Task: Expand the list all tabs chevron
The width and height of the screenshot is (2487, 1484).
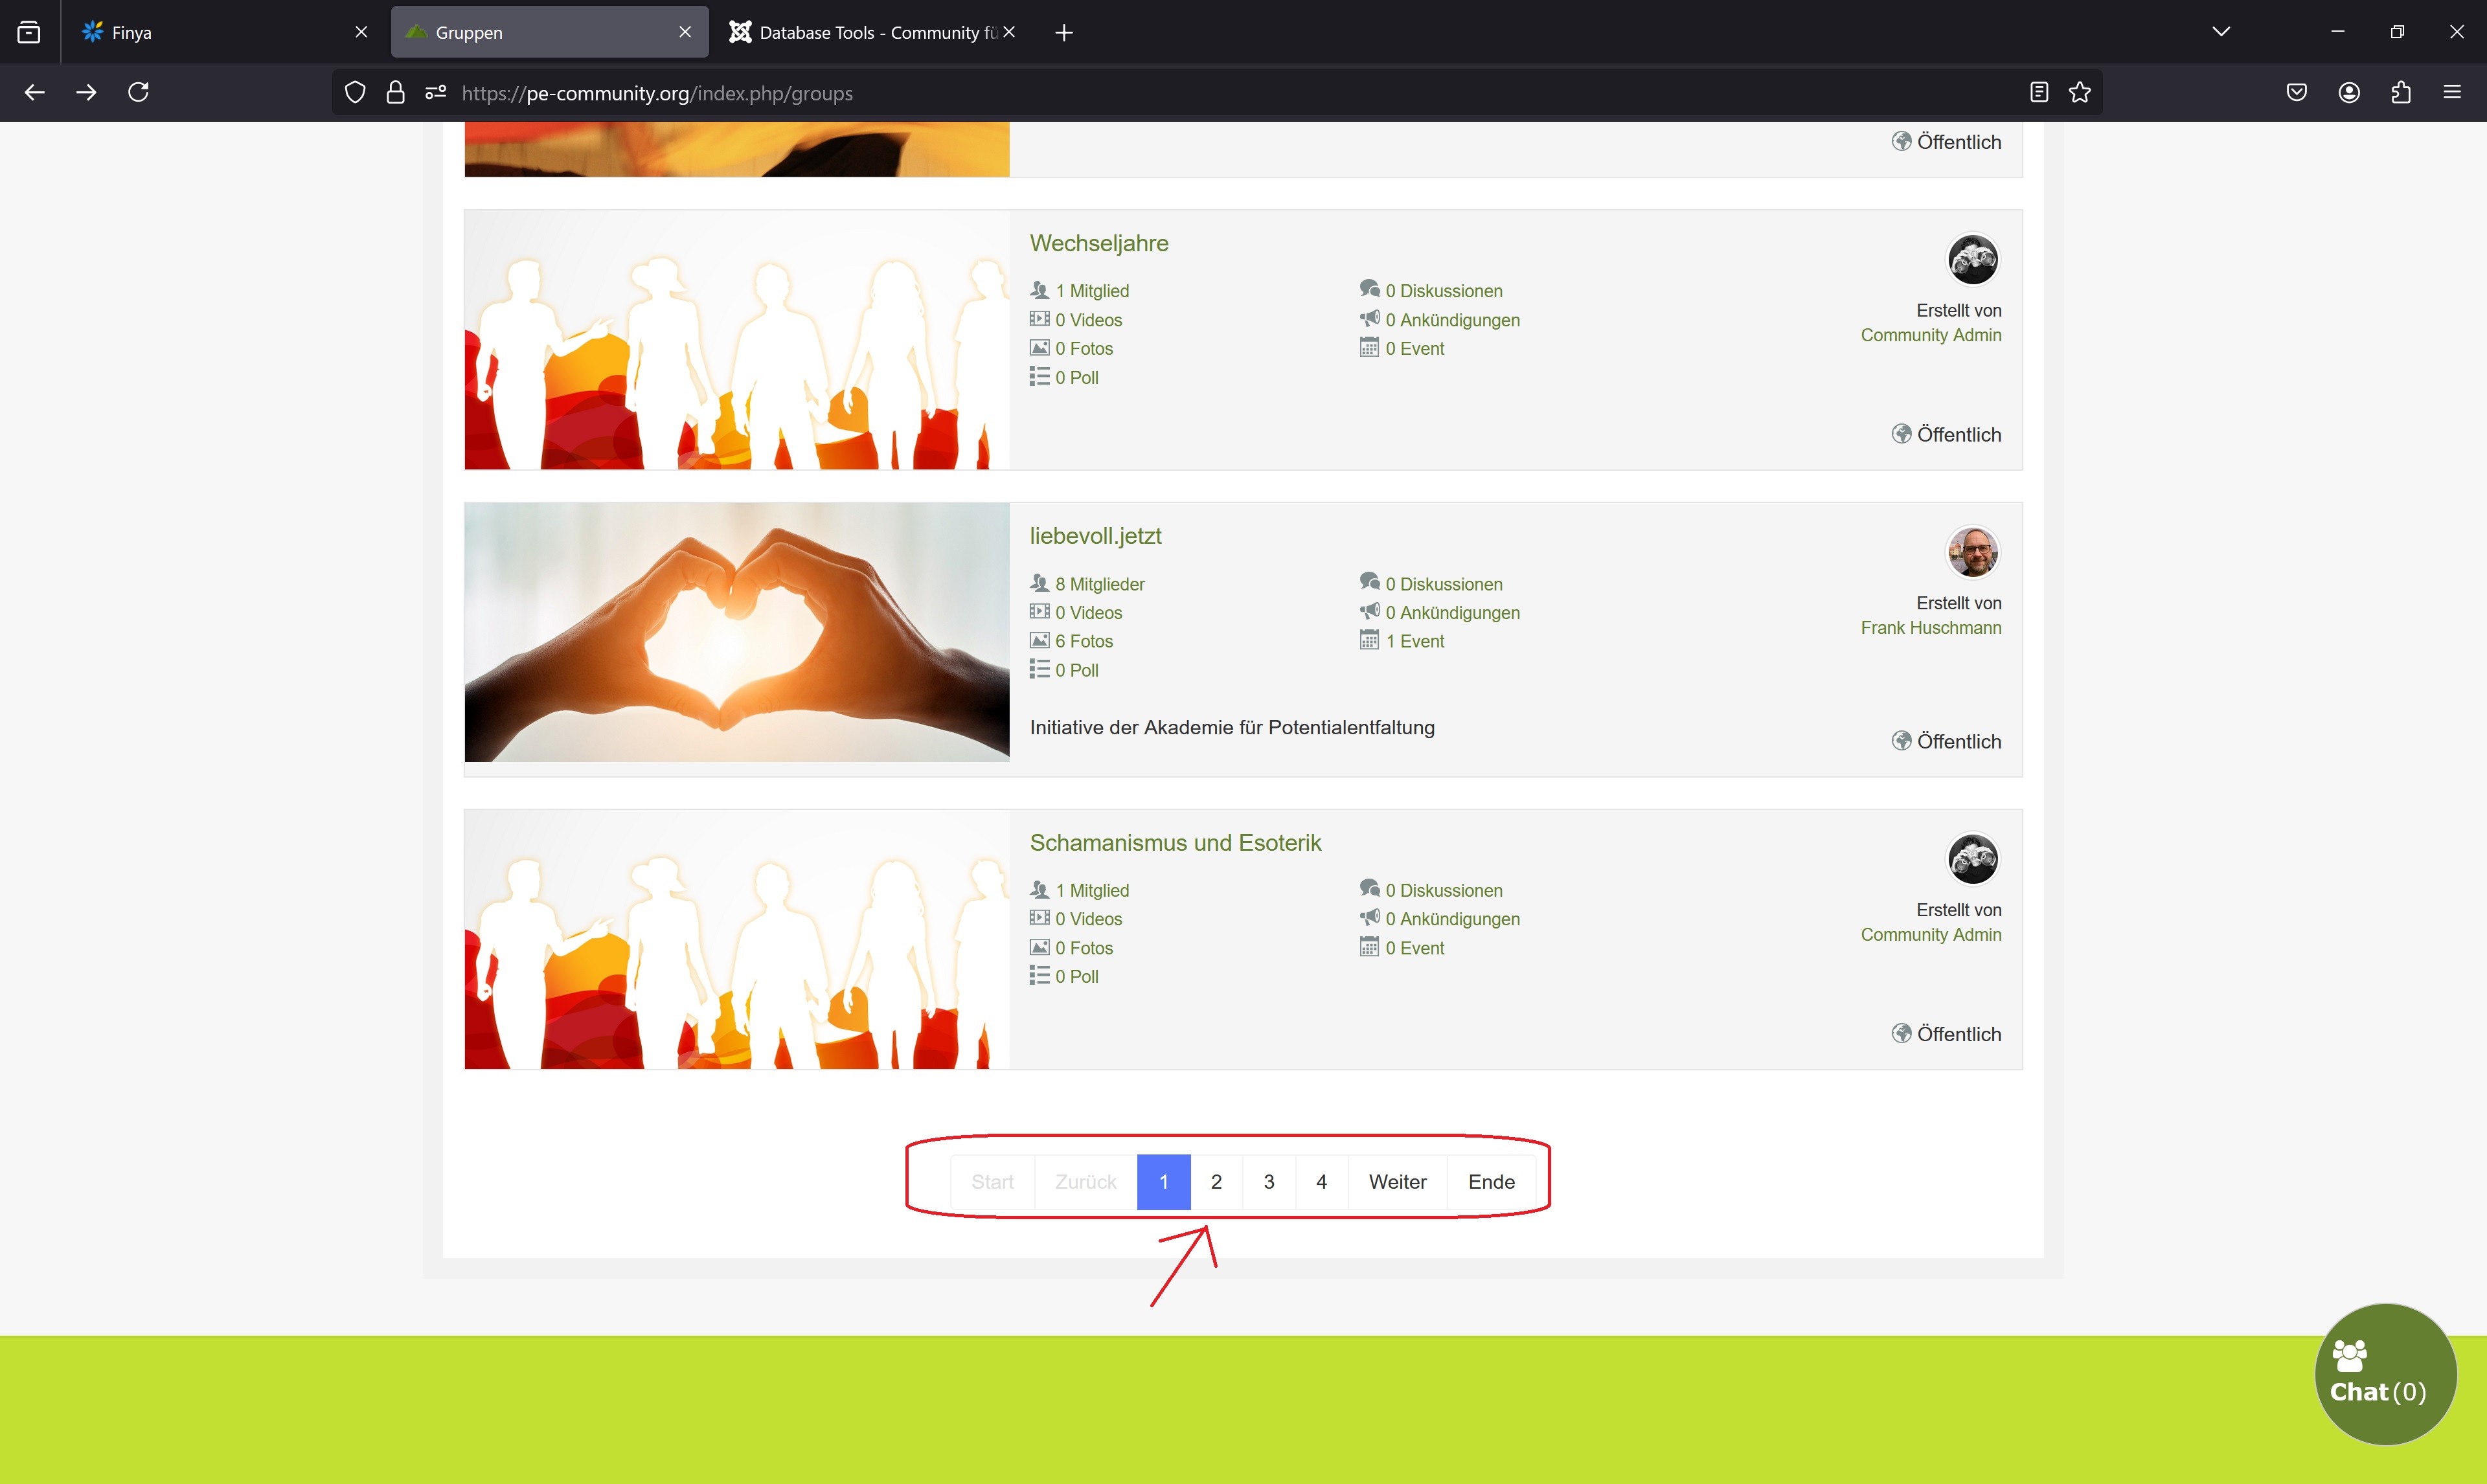Action: pos(2221,32)
